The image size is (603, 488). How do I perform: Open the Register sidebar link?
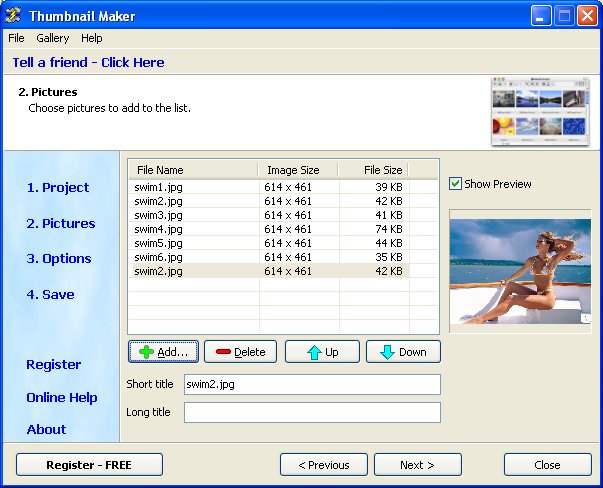pos(53,365)
